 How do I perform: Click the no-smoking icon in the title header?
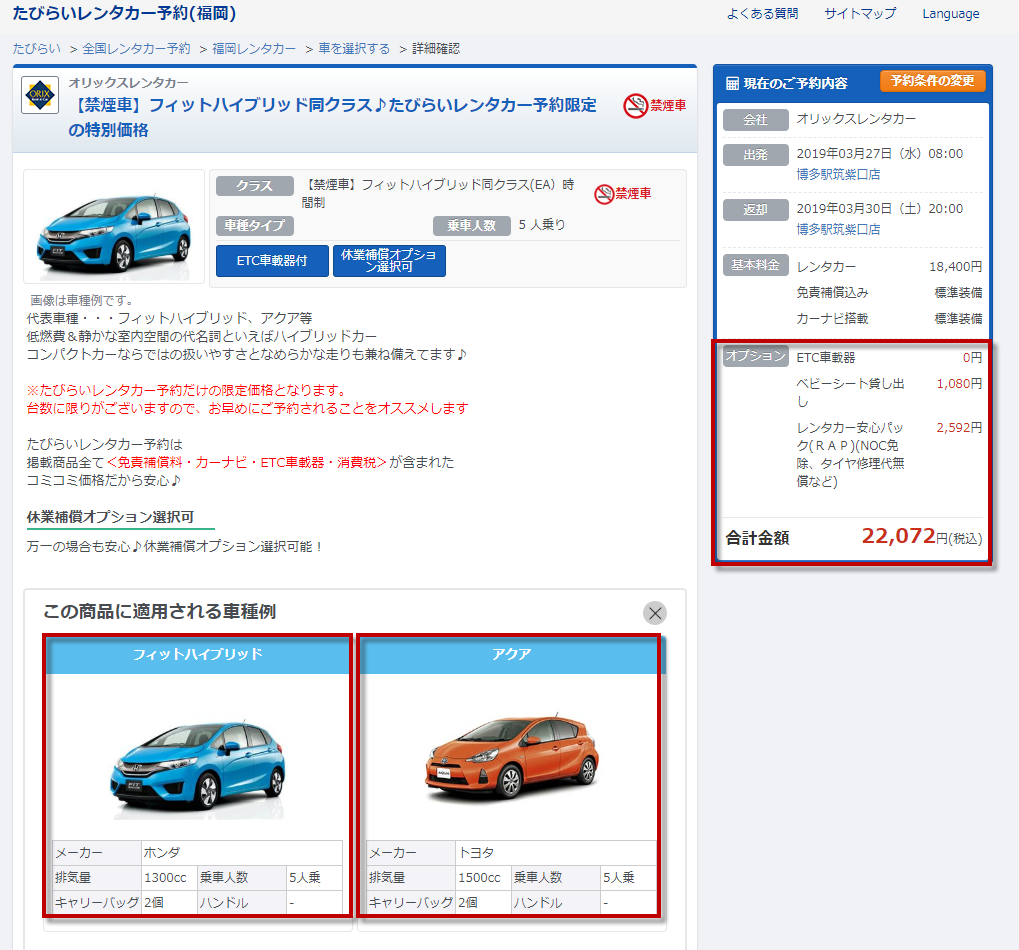(x=636, y=105)
